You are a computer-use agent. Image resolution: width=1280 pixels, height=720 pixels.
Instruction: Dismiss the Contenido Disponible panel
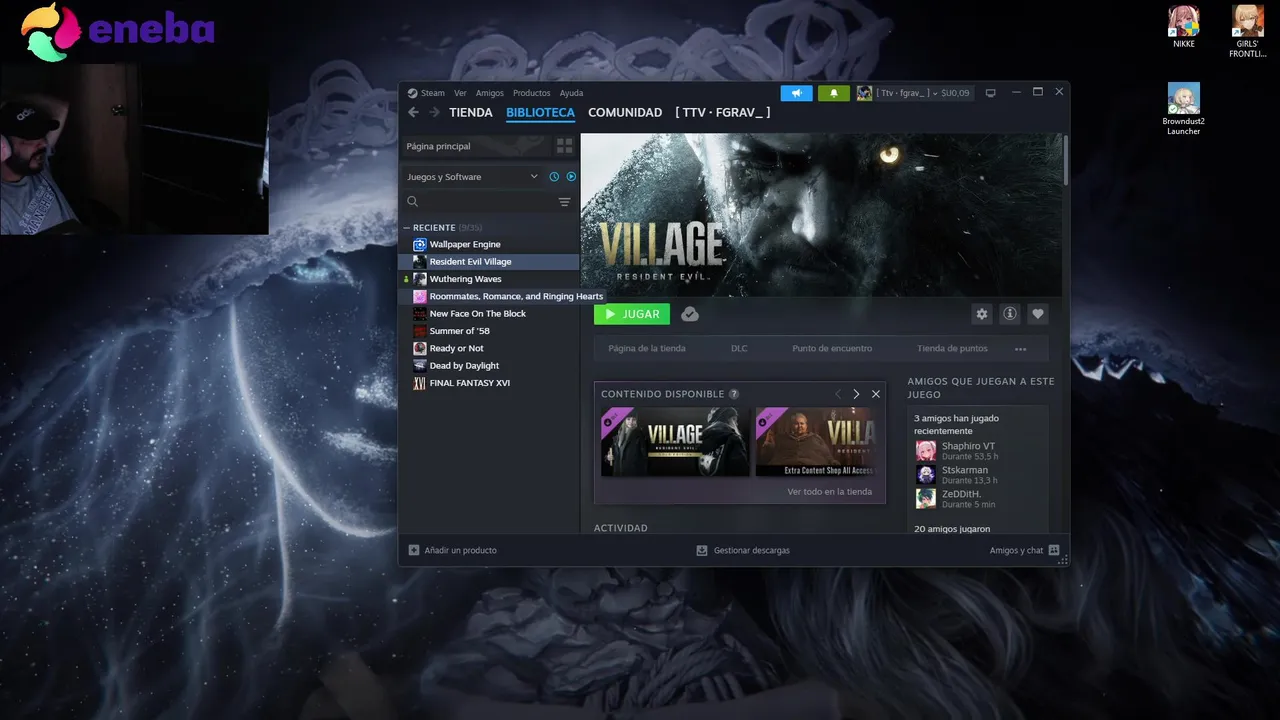tap(876, 394)
